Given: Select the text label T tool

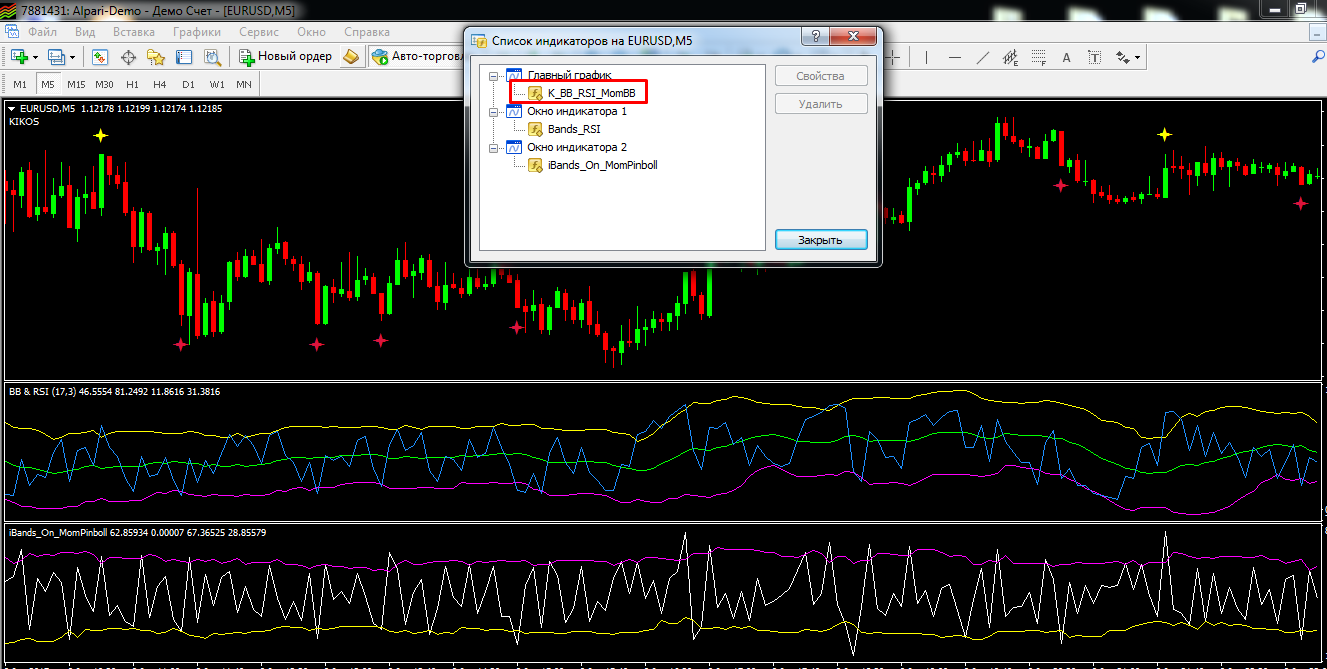Looking at the screenshot, I should (x=1095, y=57).
